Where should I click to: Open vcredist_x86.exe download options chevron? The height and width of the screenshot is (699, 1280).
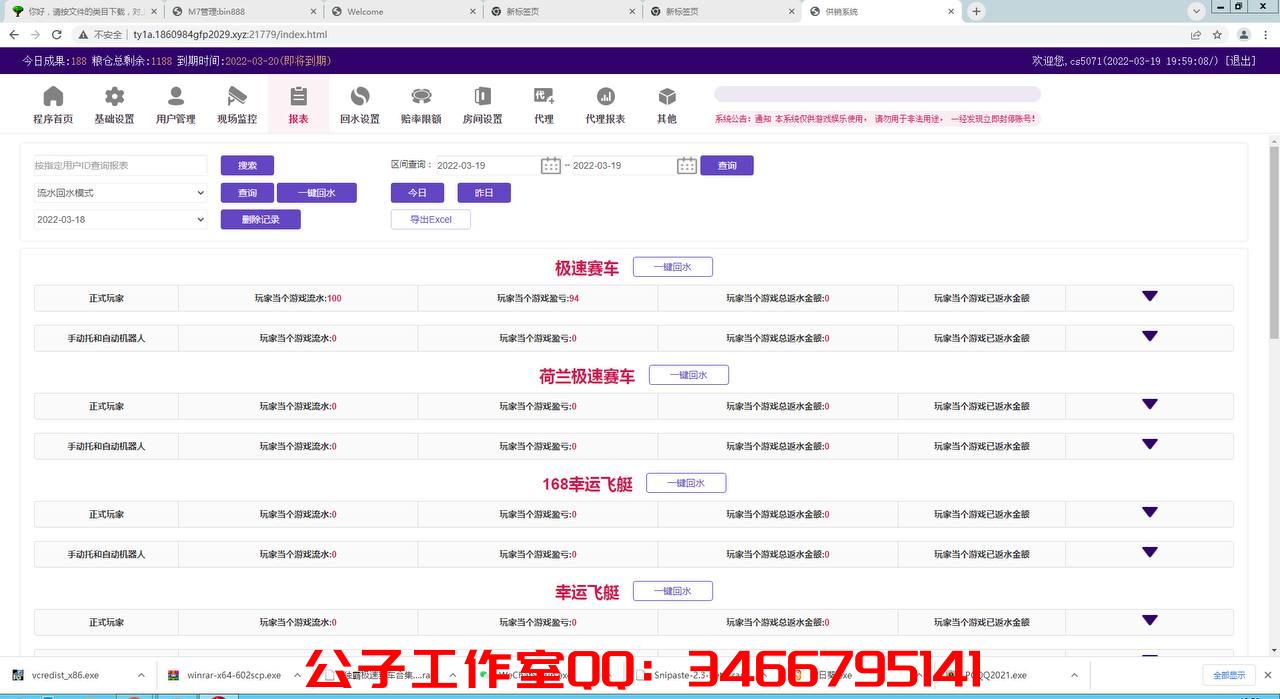pyautogui.click(x=141, y=675)
